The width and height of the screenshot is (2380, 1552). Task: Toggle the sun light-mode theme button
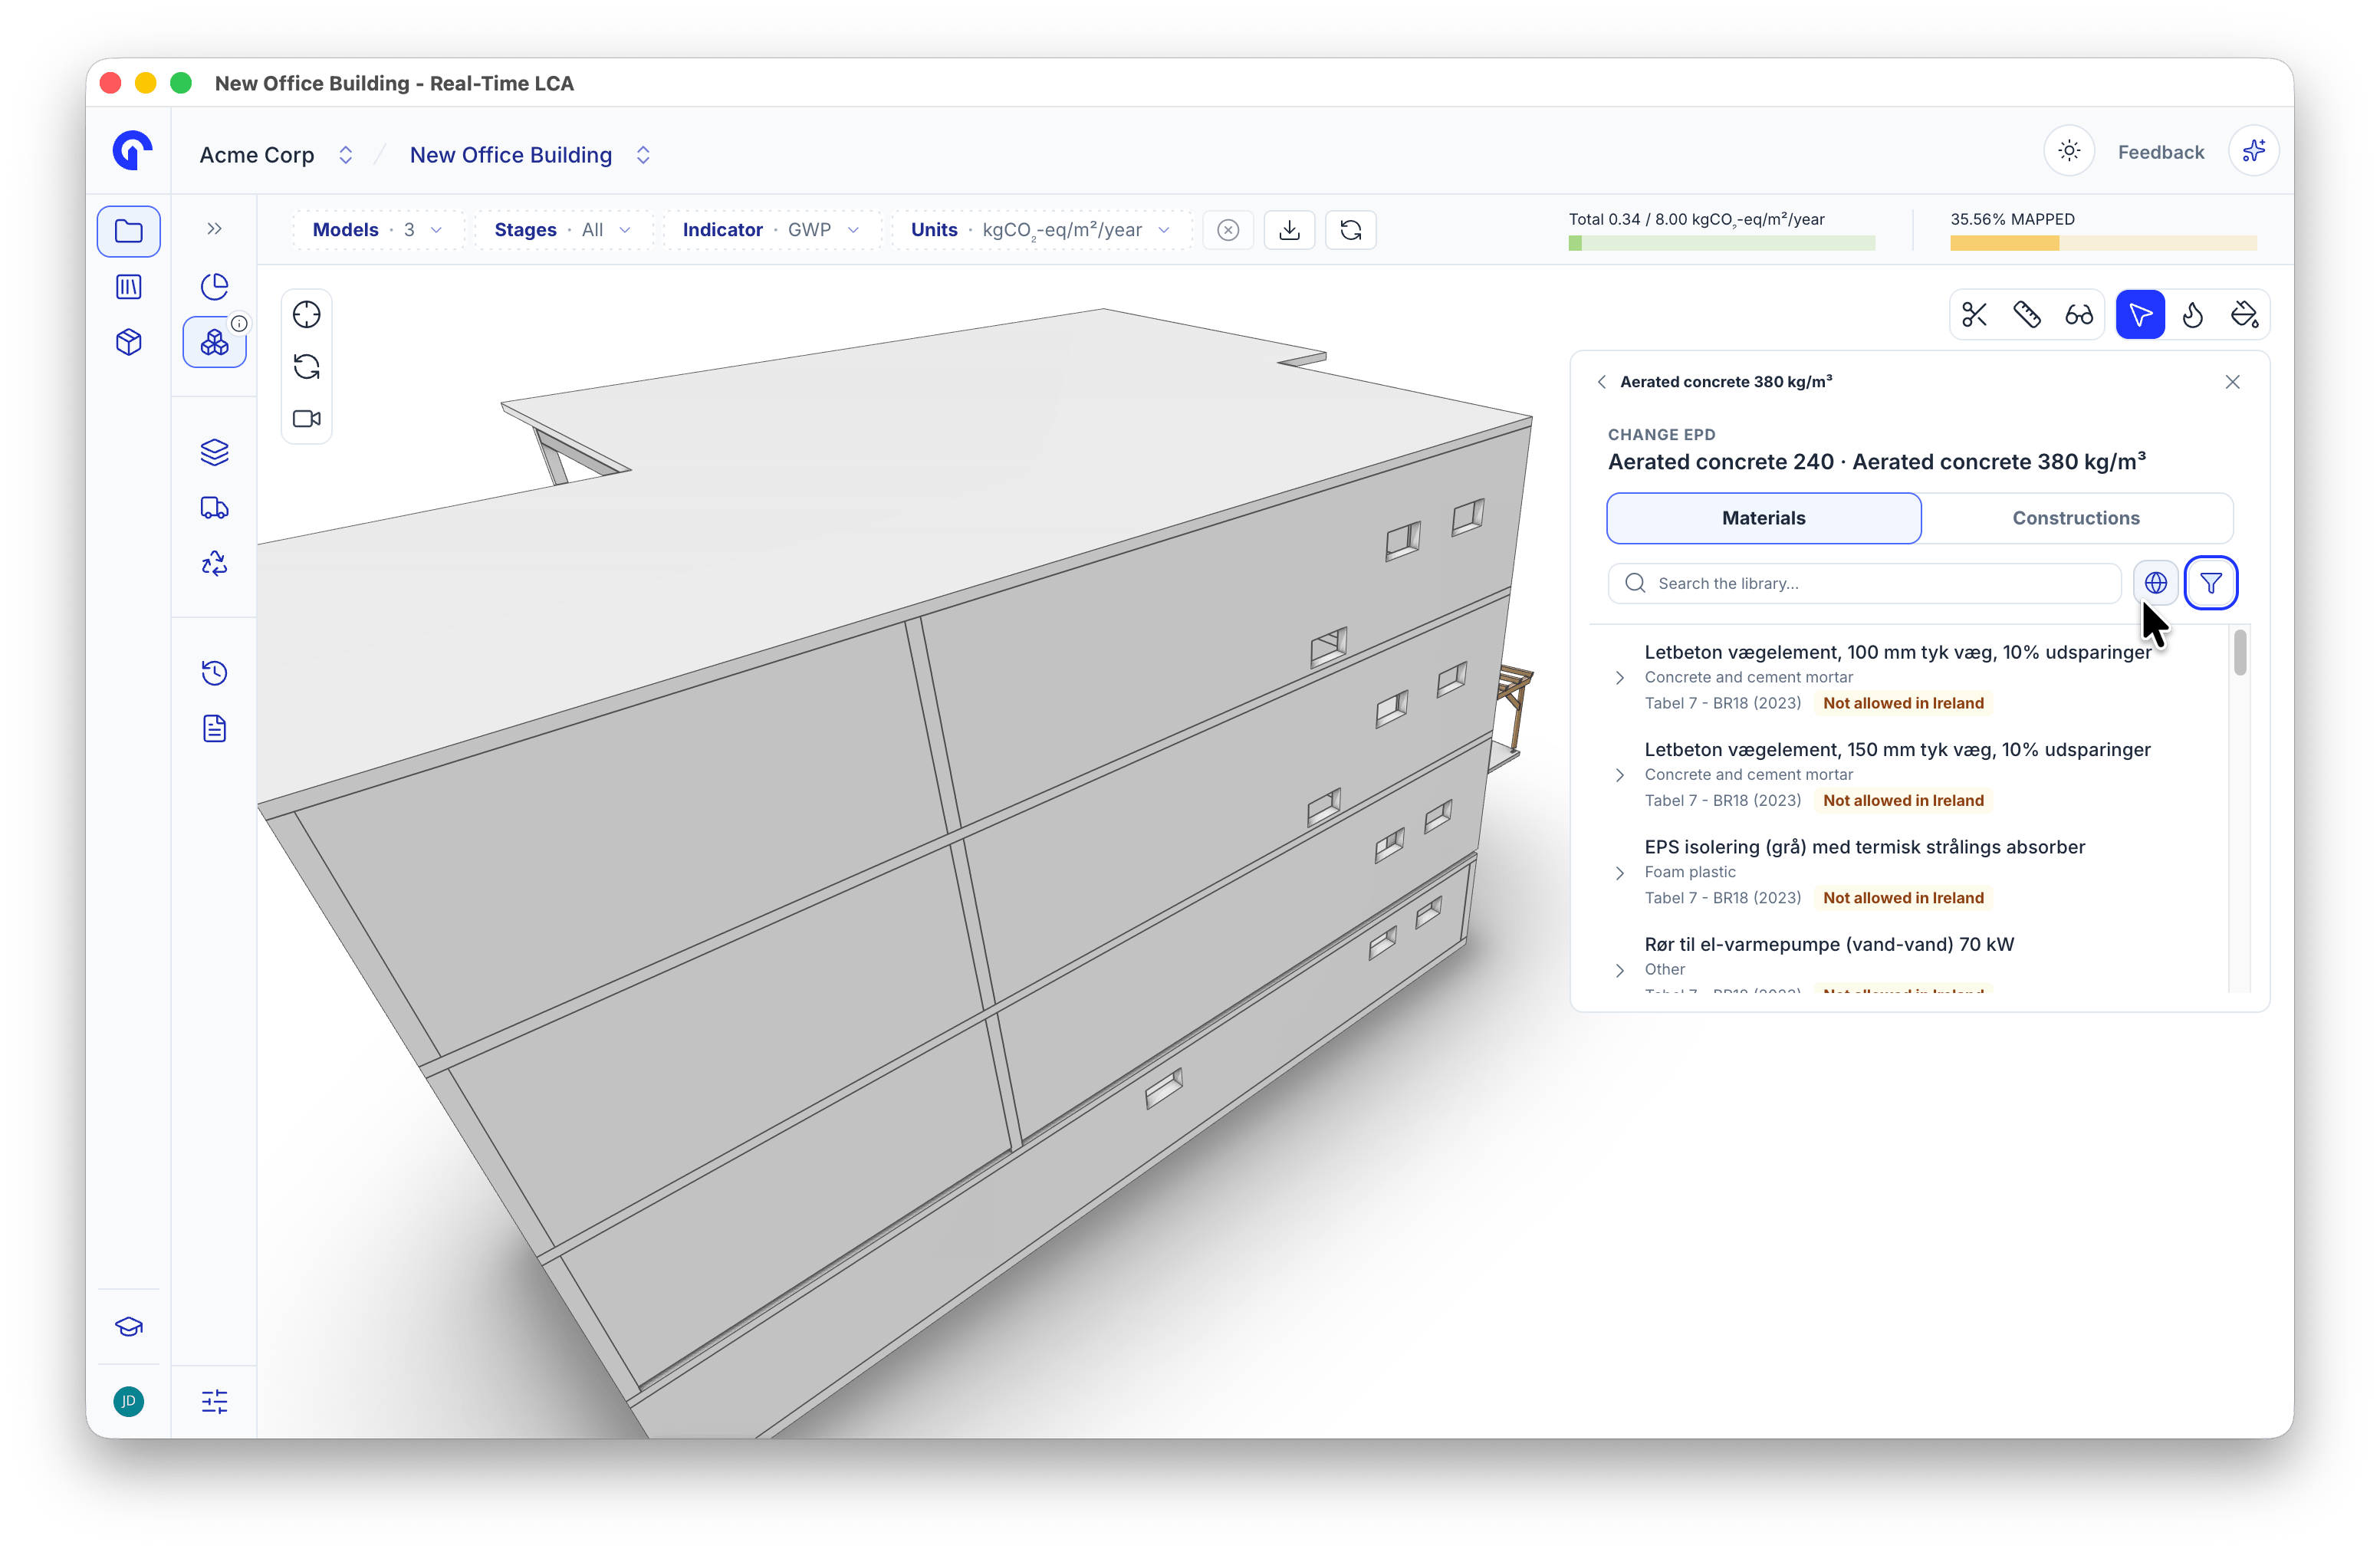click(2069, 152)
